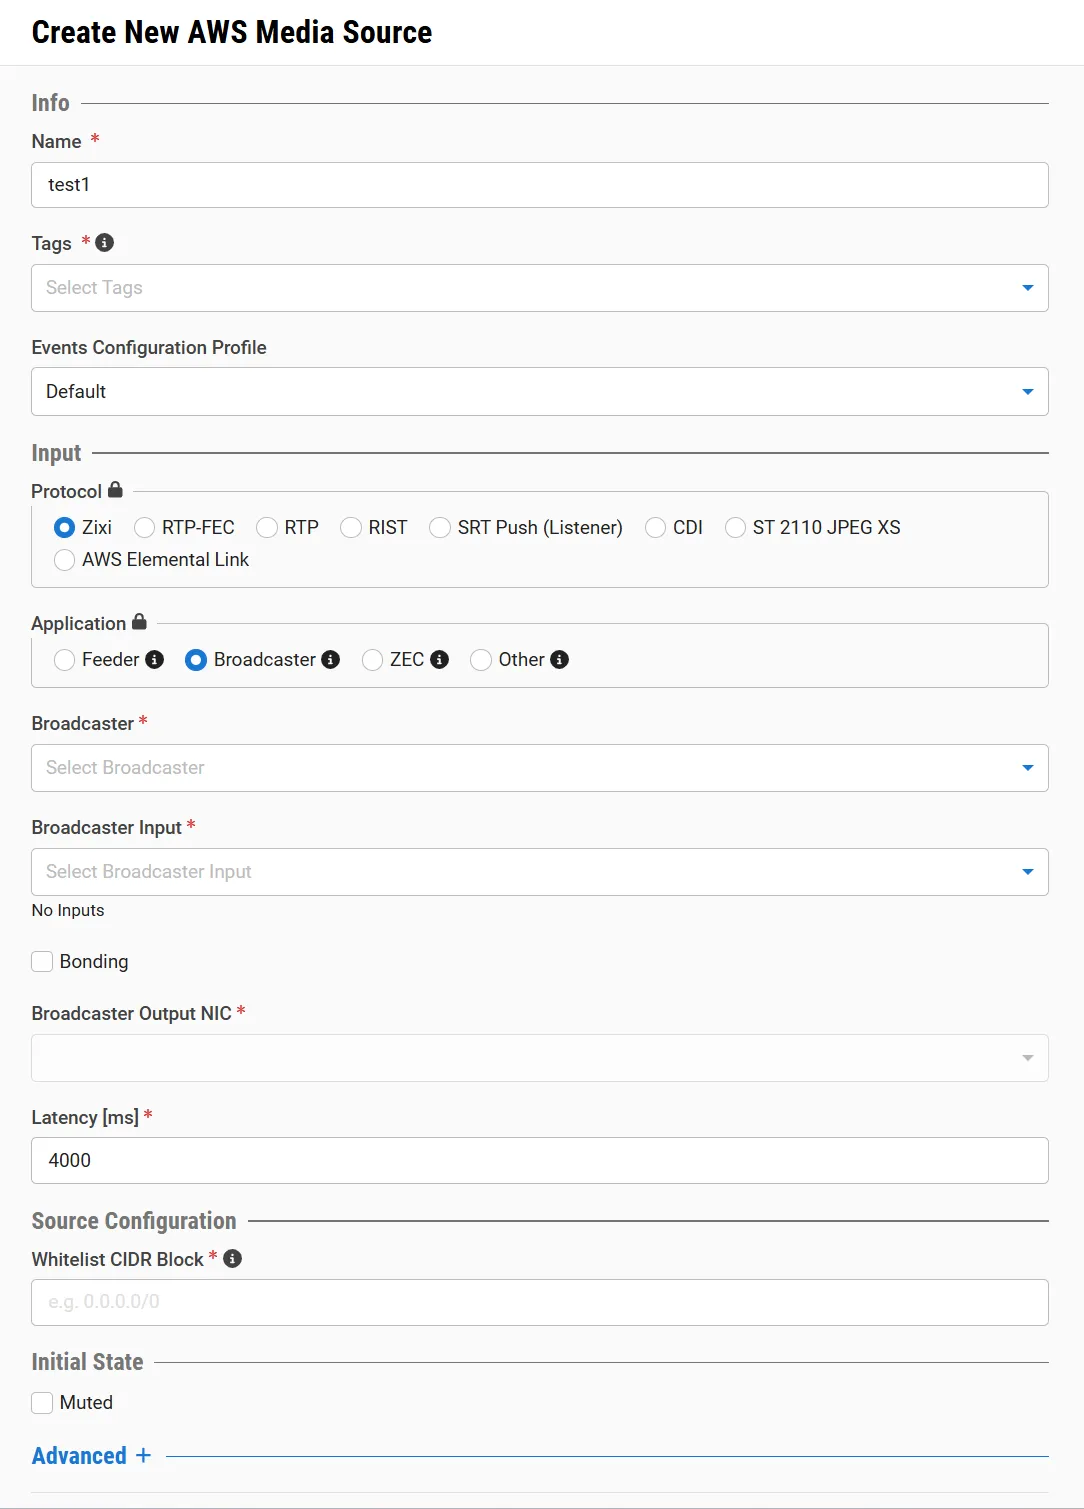
Task: Select Feeder application radio button
Action: [65, 660]
